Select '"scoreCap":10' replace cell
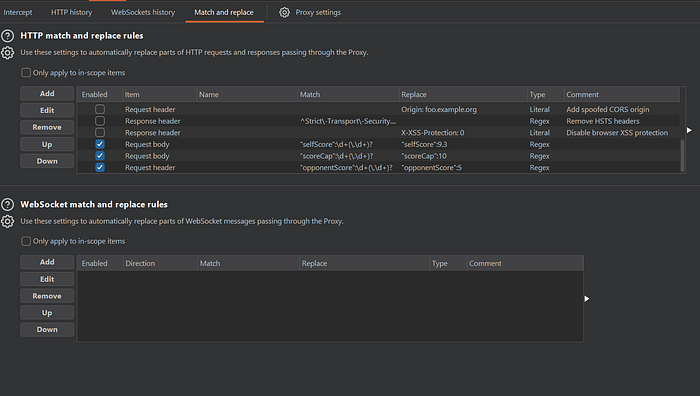 [x=463, y=156]
